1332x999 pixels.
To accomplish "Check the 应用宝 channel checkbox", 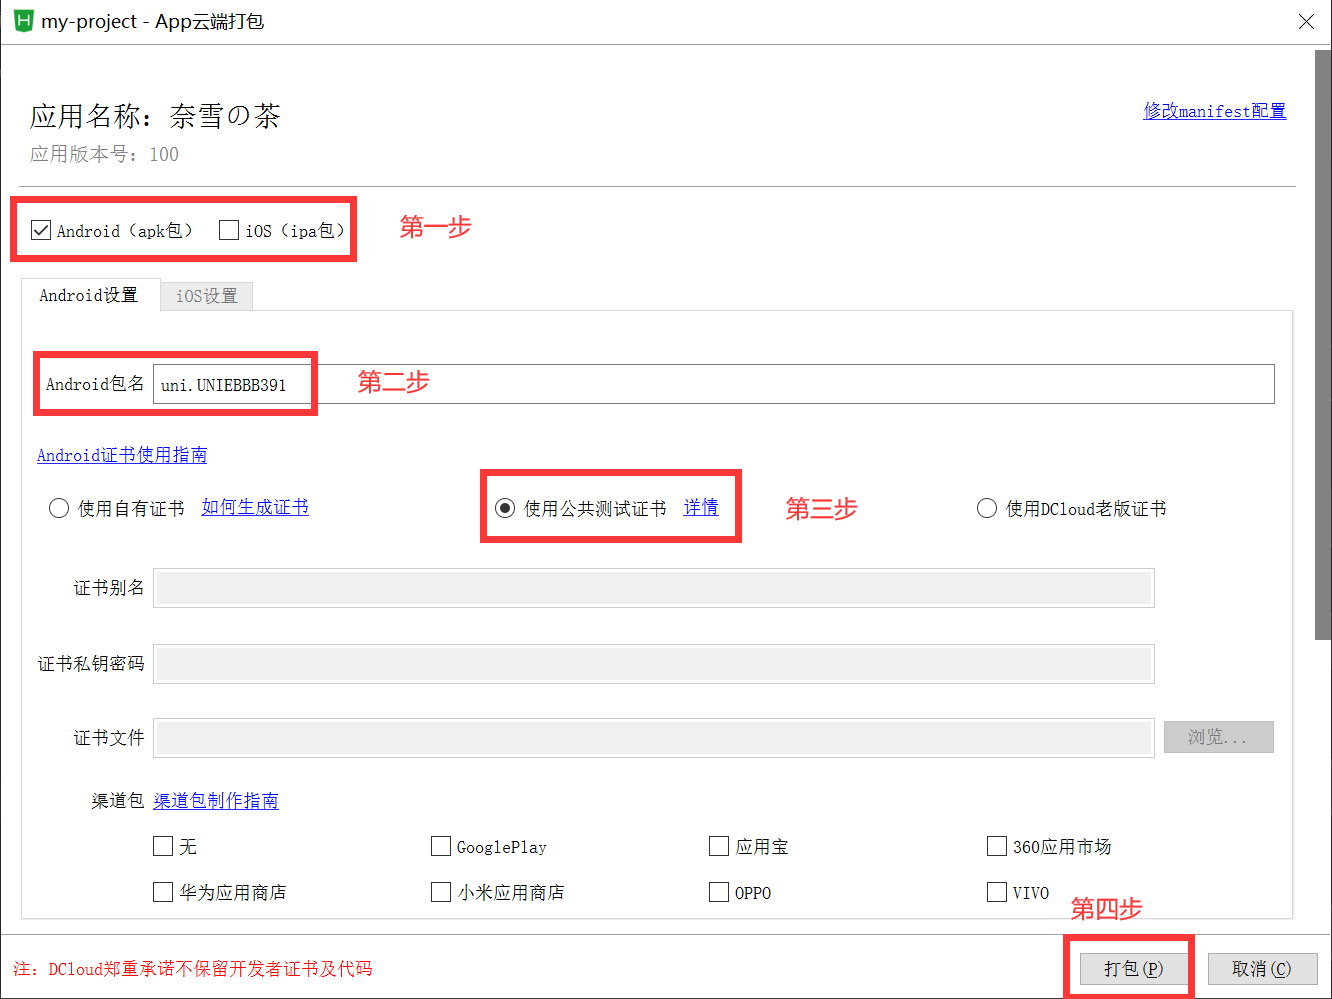I will click(719, 846).
